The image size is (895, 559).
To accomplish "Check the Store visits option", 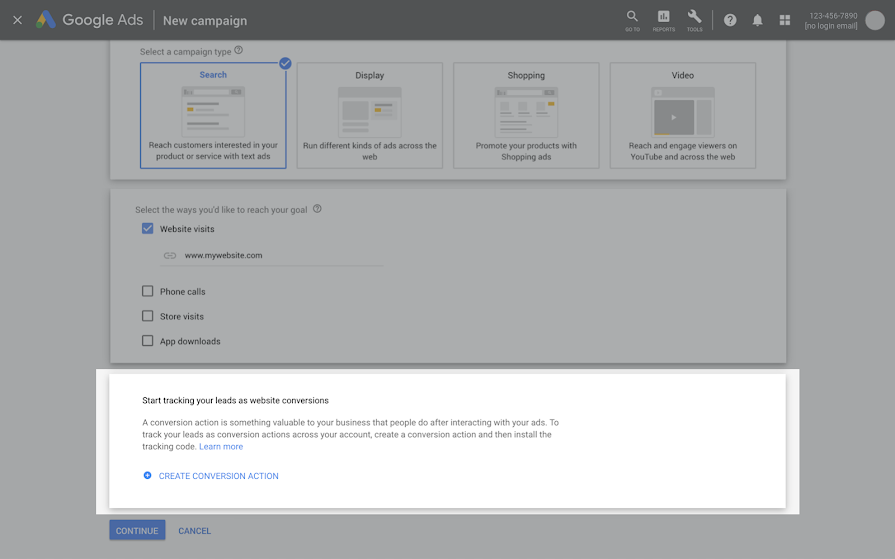I will 148,316.
